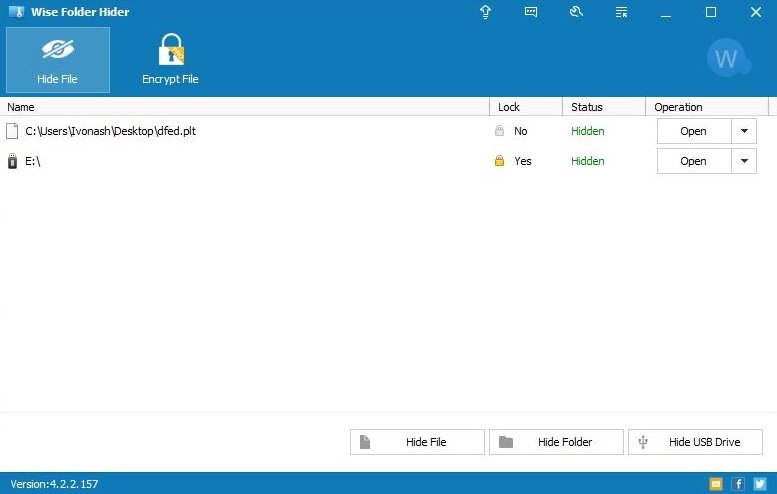The image size is (777, 494).
Task: Maximize the Wise Folder Hider window
Action: coord(711,12)
